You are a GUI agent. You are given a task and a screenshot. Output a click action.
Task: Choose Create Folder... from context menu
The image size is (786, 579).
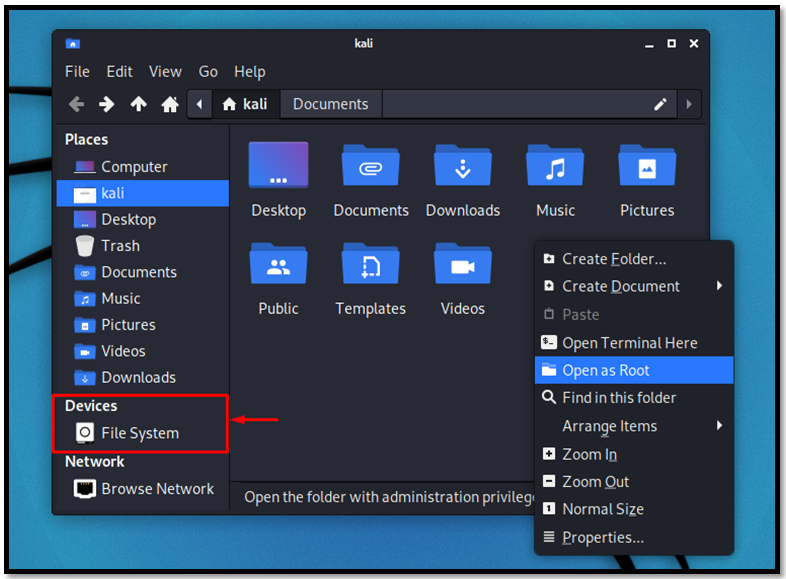pyautogui.click(x=634, y=259)
